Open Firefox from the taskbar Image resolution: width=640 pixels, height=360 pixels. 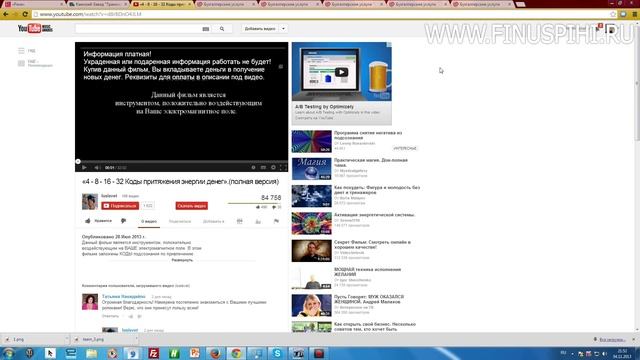pos(215,353)
